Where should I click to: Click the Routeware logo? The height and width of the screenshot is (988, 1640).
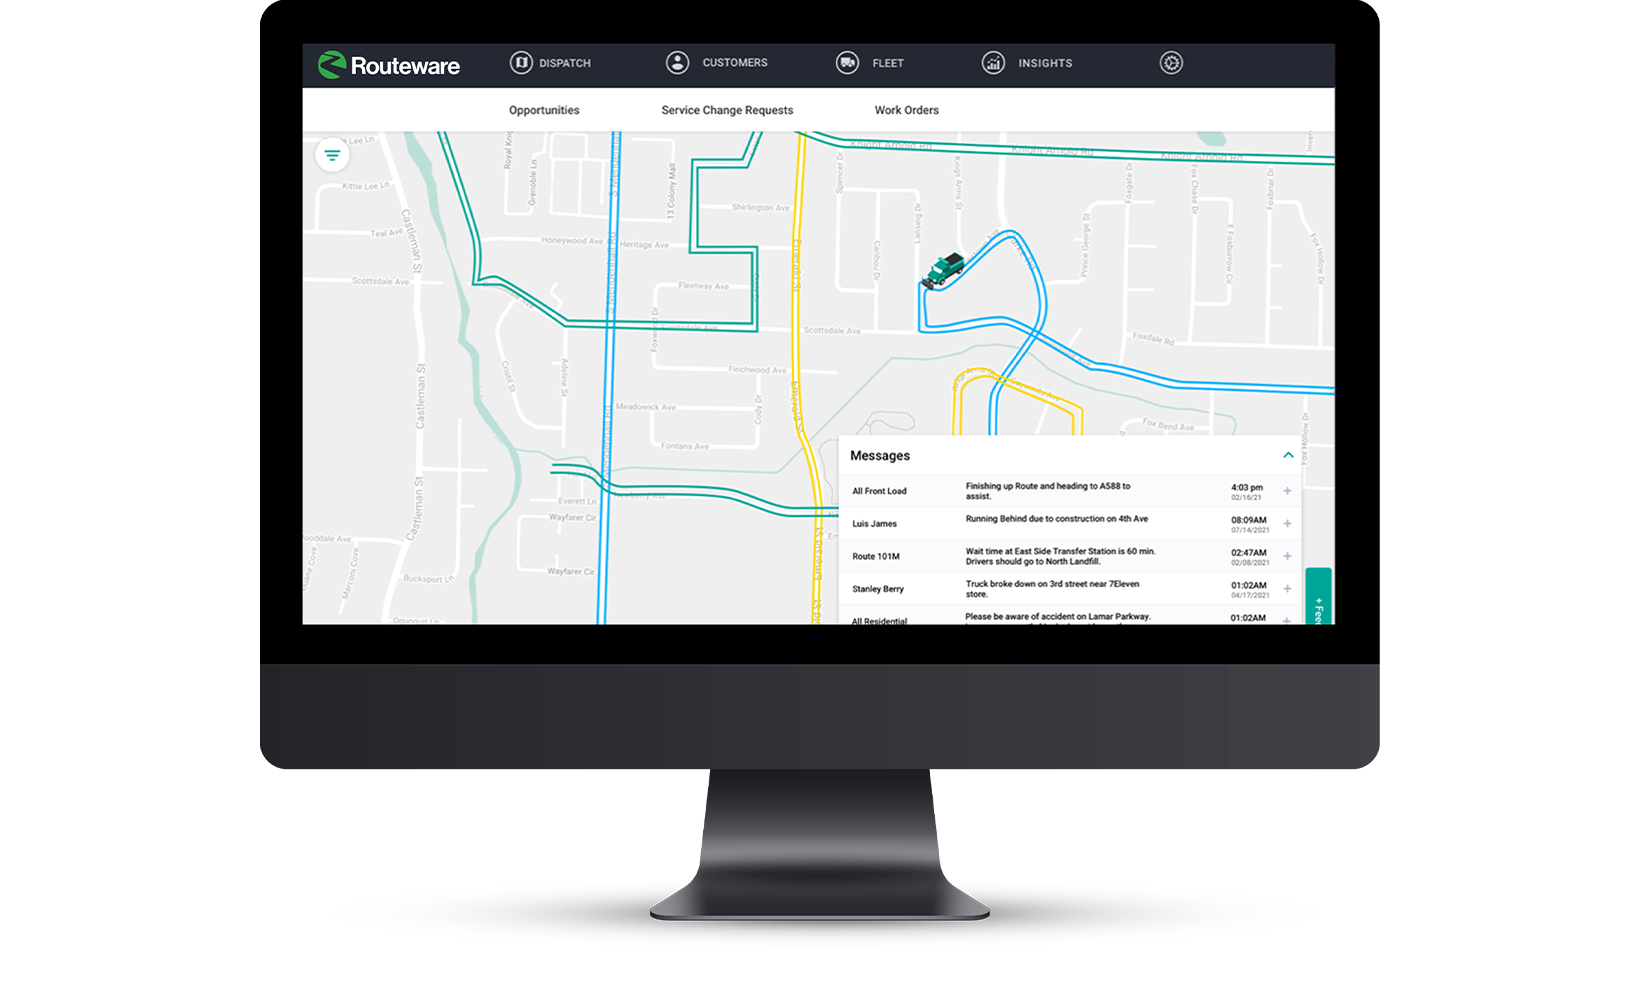[388, 66]
